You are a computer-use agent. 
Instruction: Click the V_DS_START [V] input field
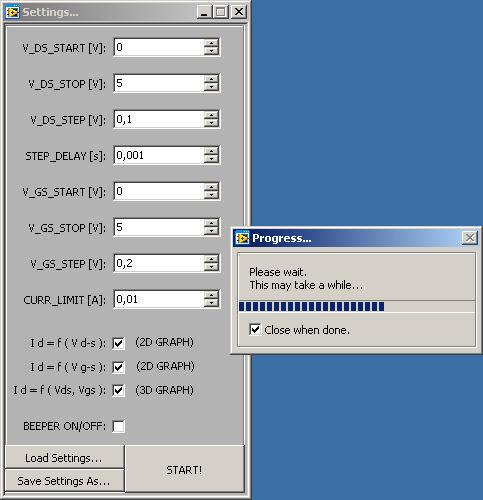[x=159, y=47]
